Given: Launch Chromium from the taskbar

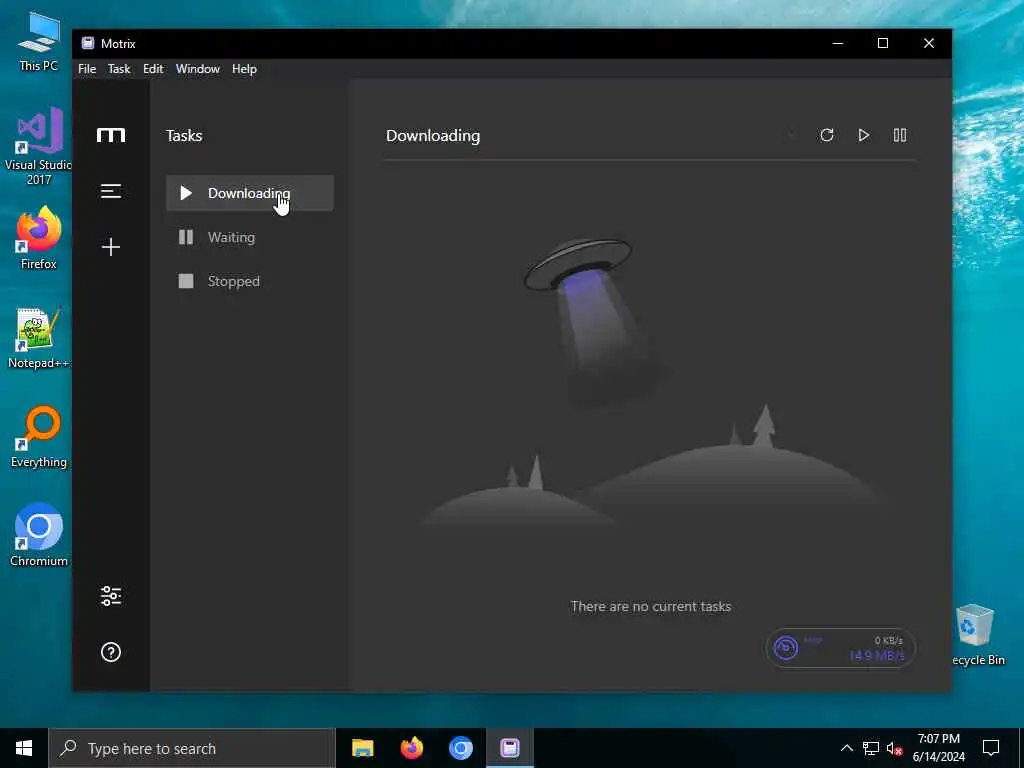Looking at the screenshot, I should pos(460,748).
